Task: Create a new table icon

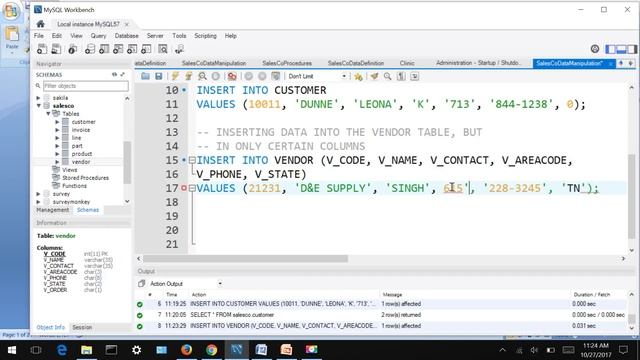Action: pyautogui.click(x=104, y=49)
